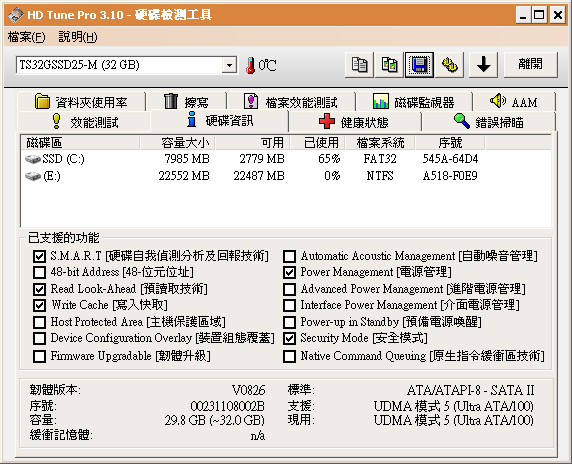Viewport: 572px width, 464px height.
Task: Toggle the 48-bit Address checkbox
Action: point(39,272)
